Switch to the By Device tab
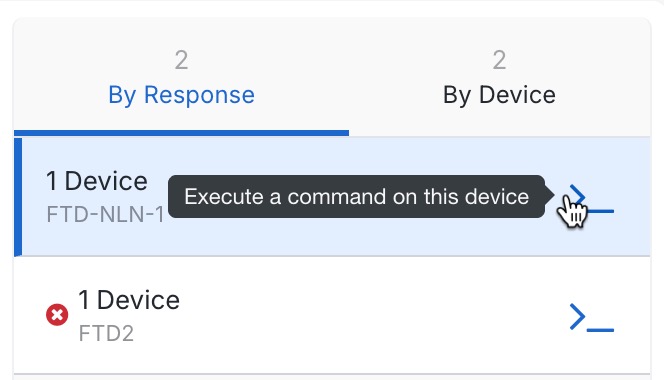Image resolution: width=664 pixels, height=380 pixels. (x=499, y=78)
